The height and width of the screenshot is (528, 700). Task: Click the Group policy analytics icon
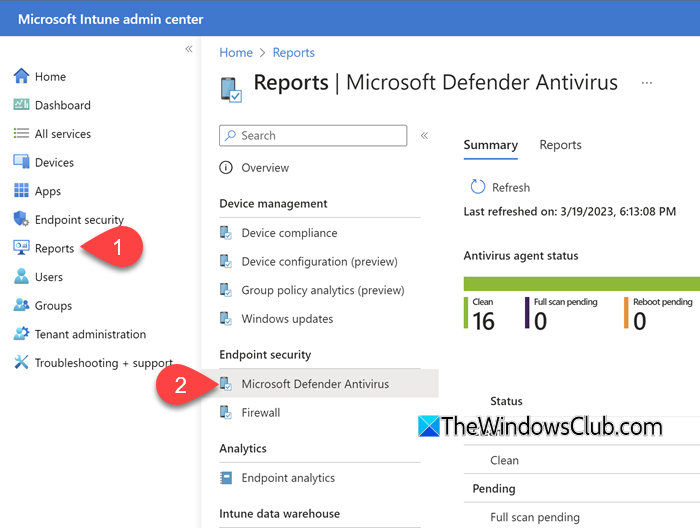click(226, 290)
